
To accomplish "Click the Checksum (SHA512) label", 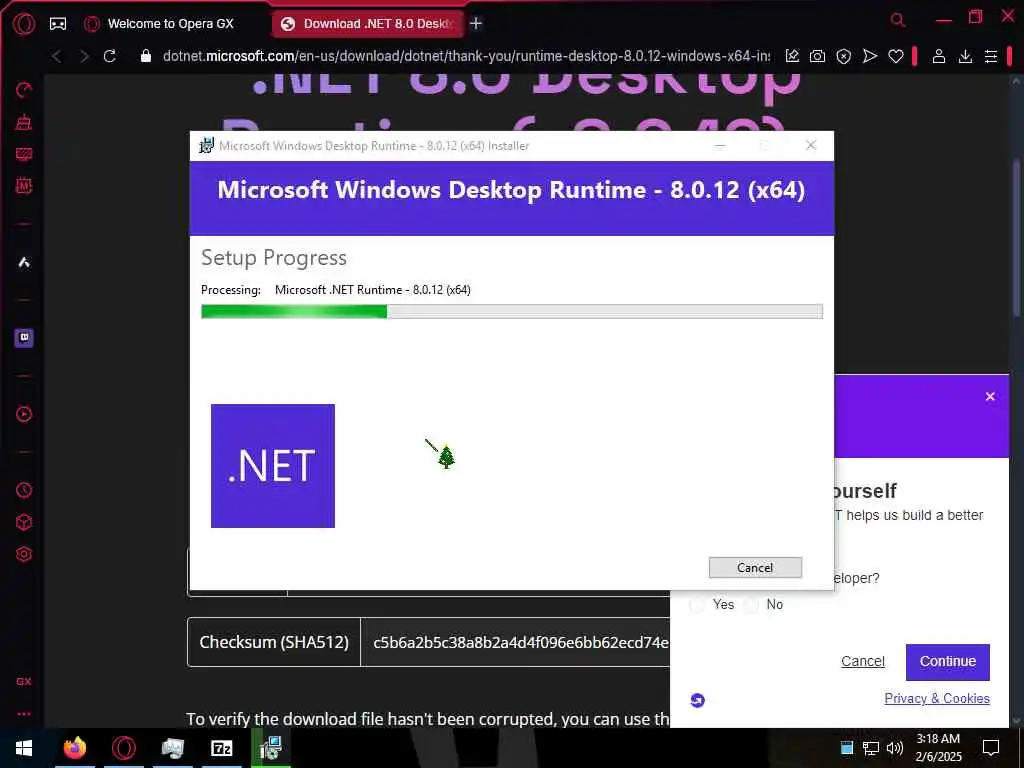I will [x=274, y=642].
